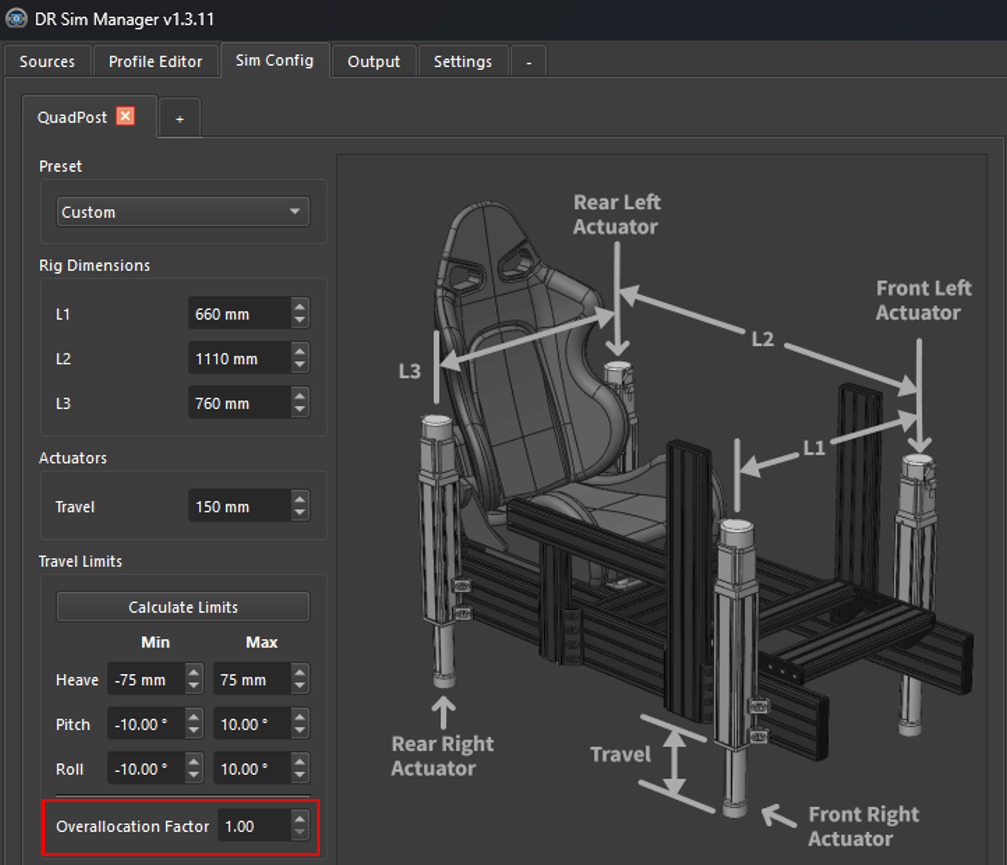
Task: Increase Heave Max value with up arrow
Action: pyautogui.click(x=300, y=672)
